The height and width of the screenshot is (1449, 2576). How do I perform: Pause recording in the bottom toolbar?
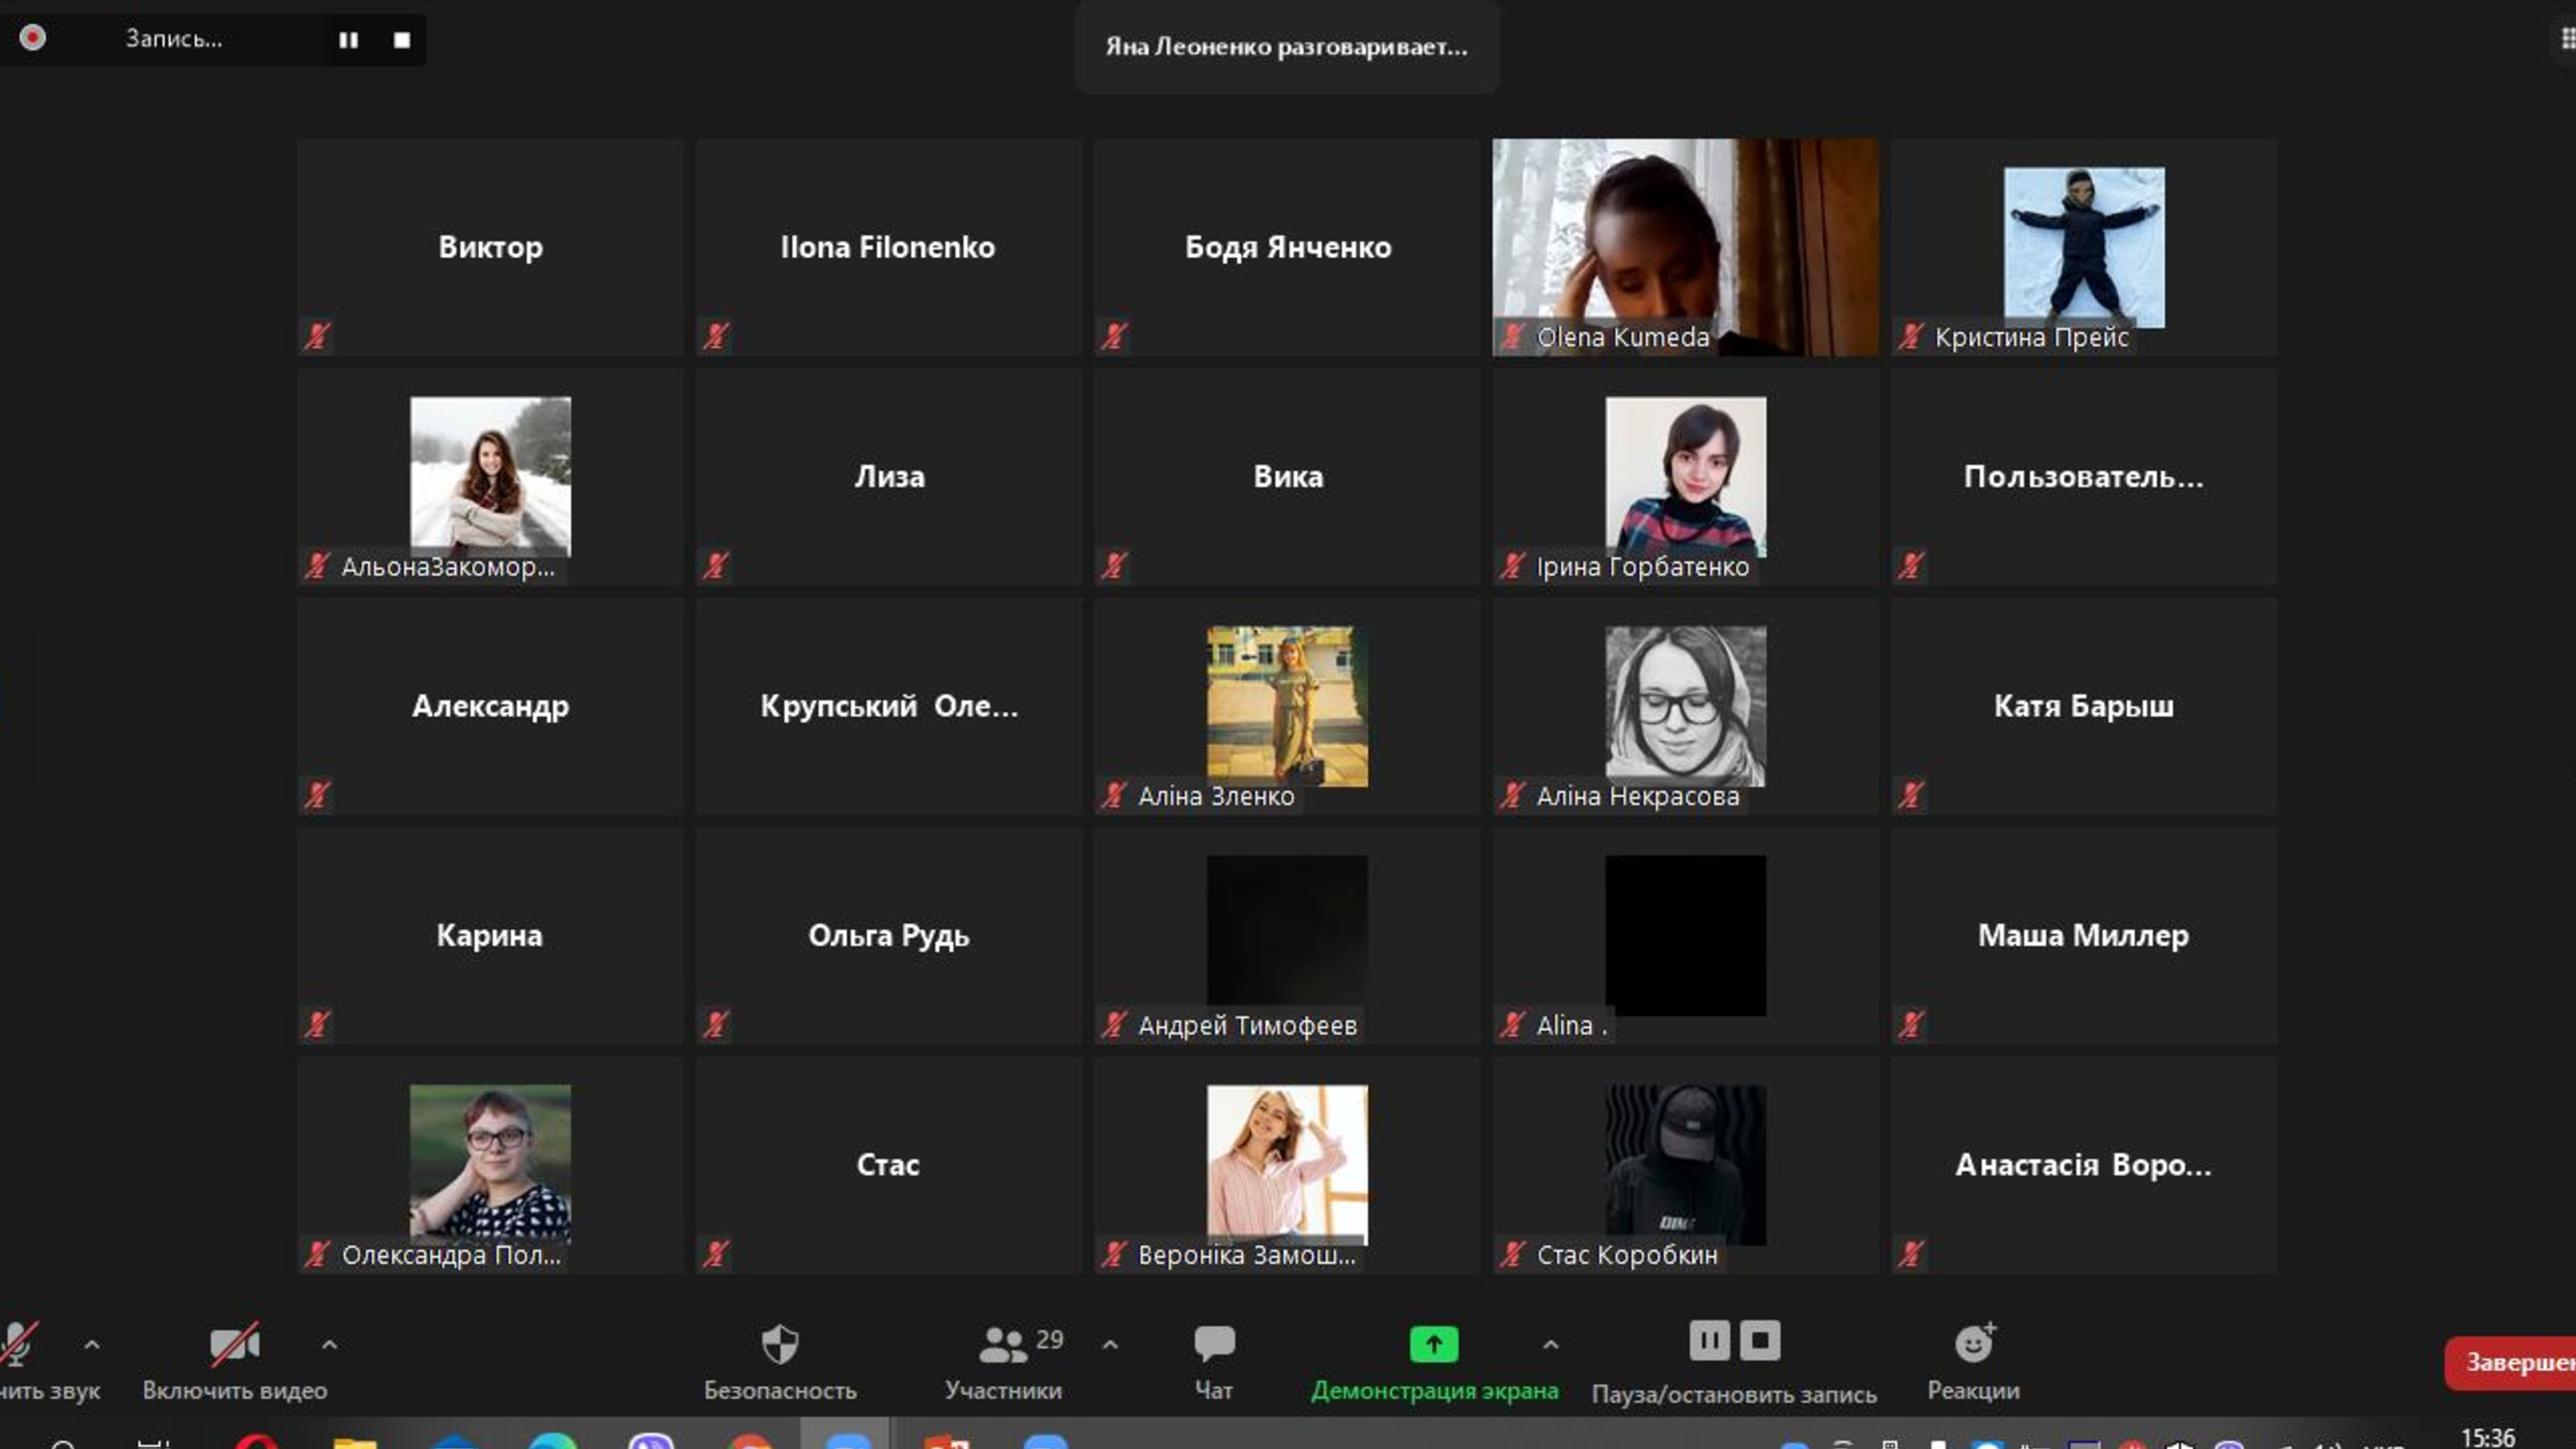(x=1709, y=1340)
